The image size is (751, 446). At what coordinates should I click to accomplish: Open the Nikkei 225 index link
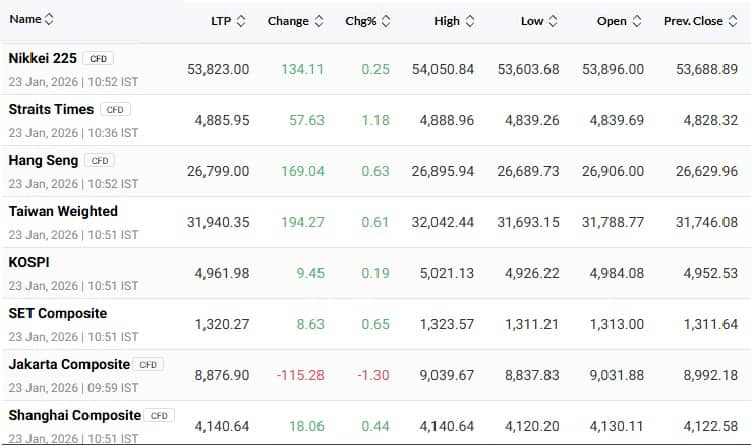[43, 58]
